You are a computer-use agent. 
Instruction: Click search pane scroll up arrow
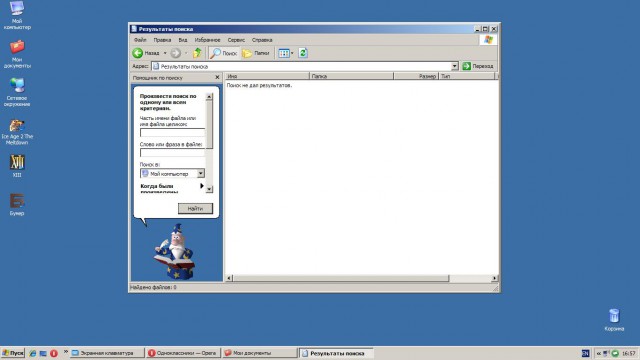tap(209, 97)
